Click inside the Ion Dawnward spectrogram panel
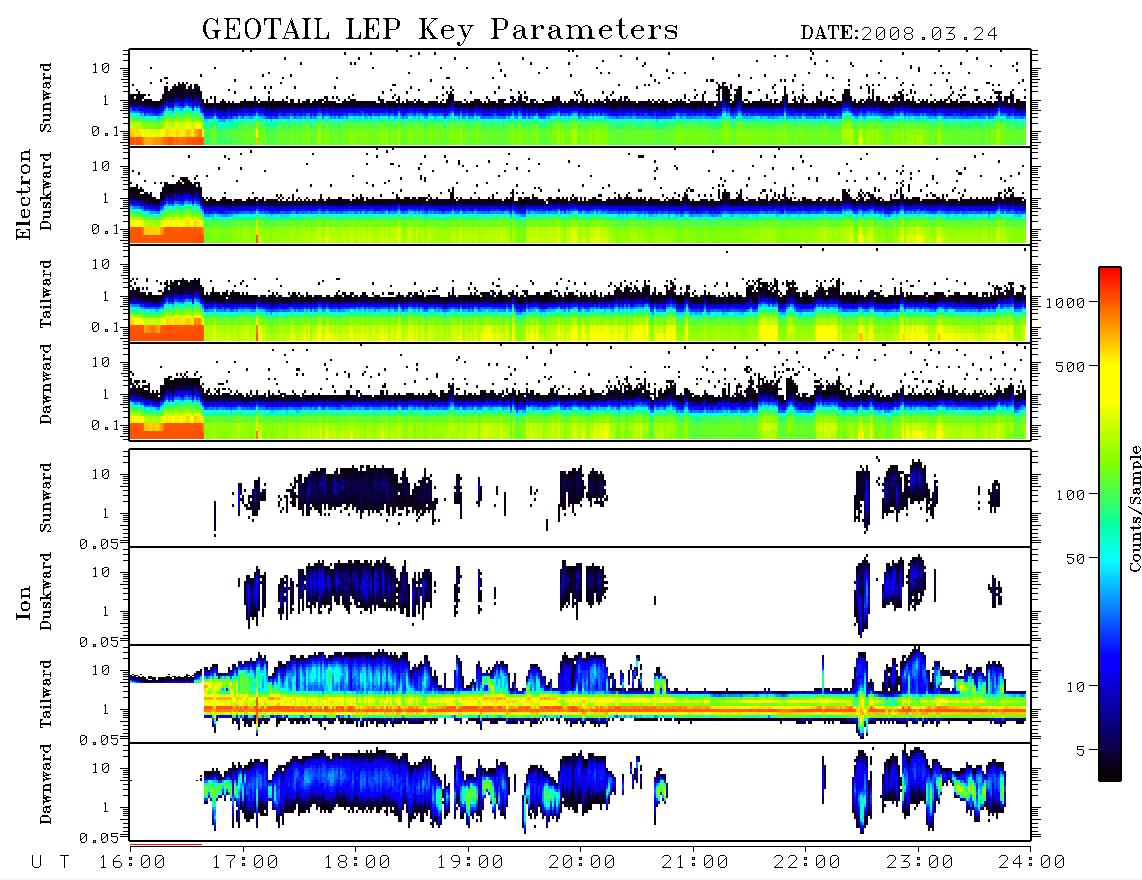This screenshot has height=880, width=1142. (x=580, y=792)
